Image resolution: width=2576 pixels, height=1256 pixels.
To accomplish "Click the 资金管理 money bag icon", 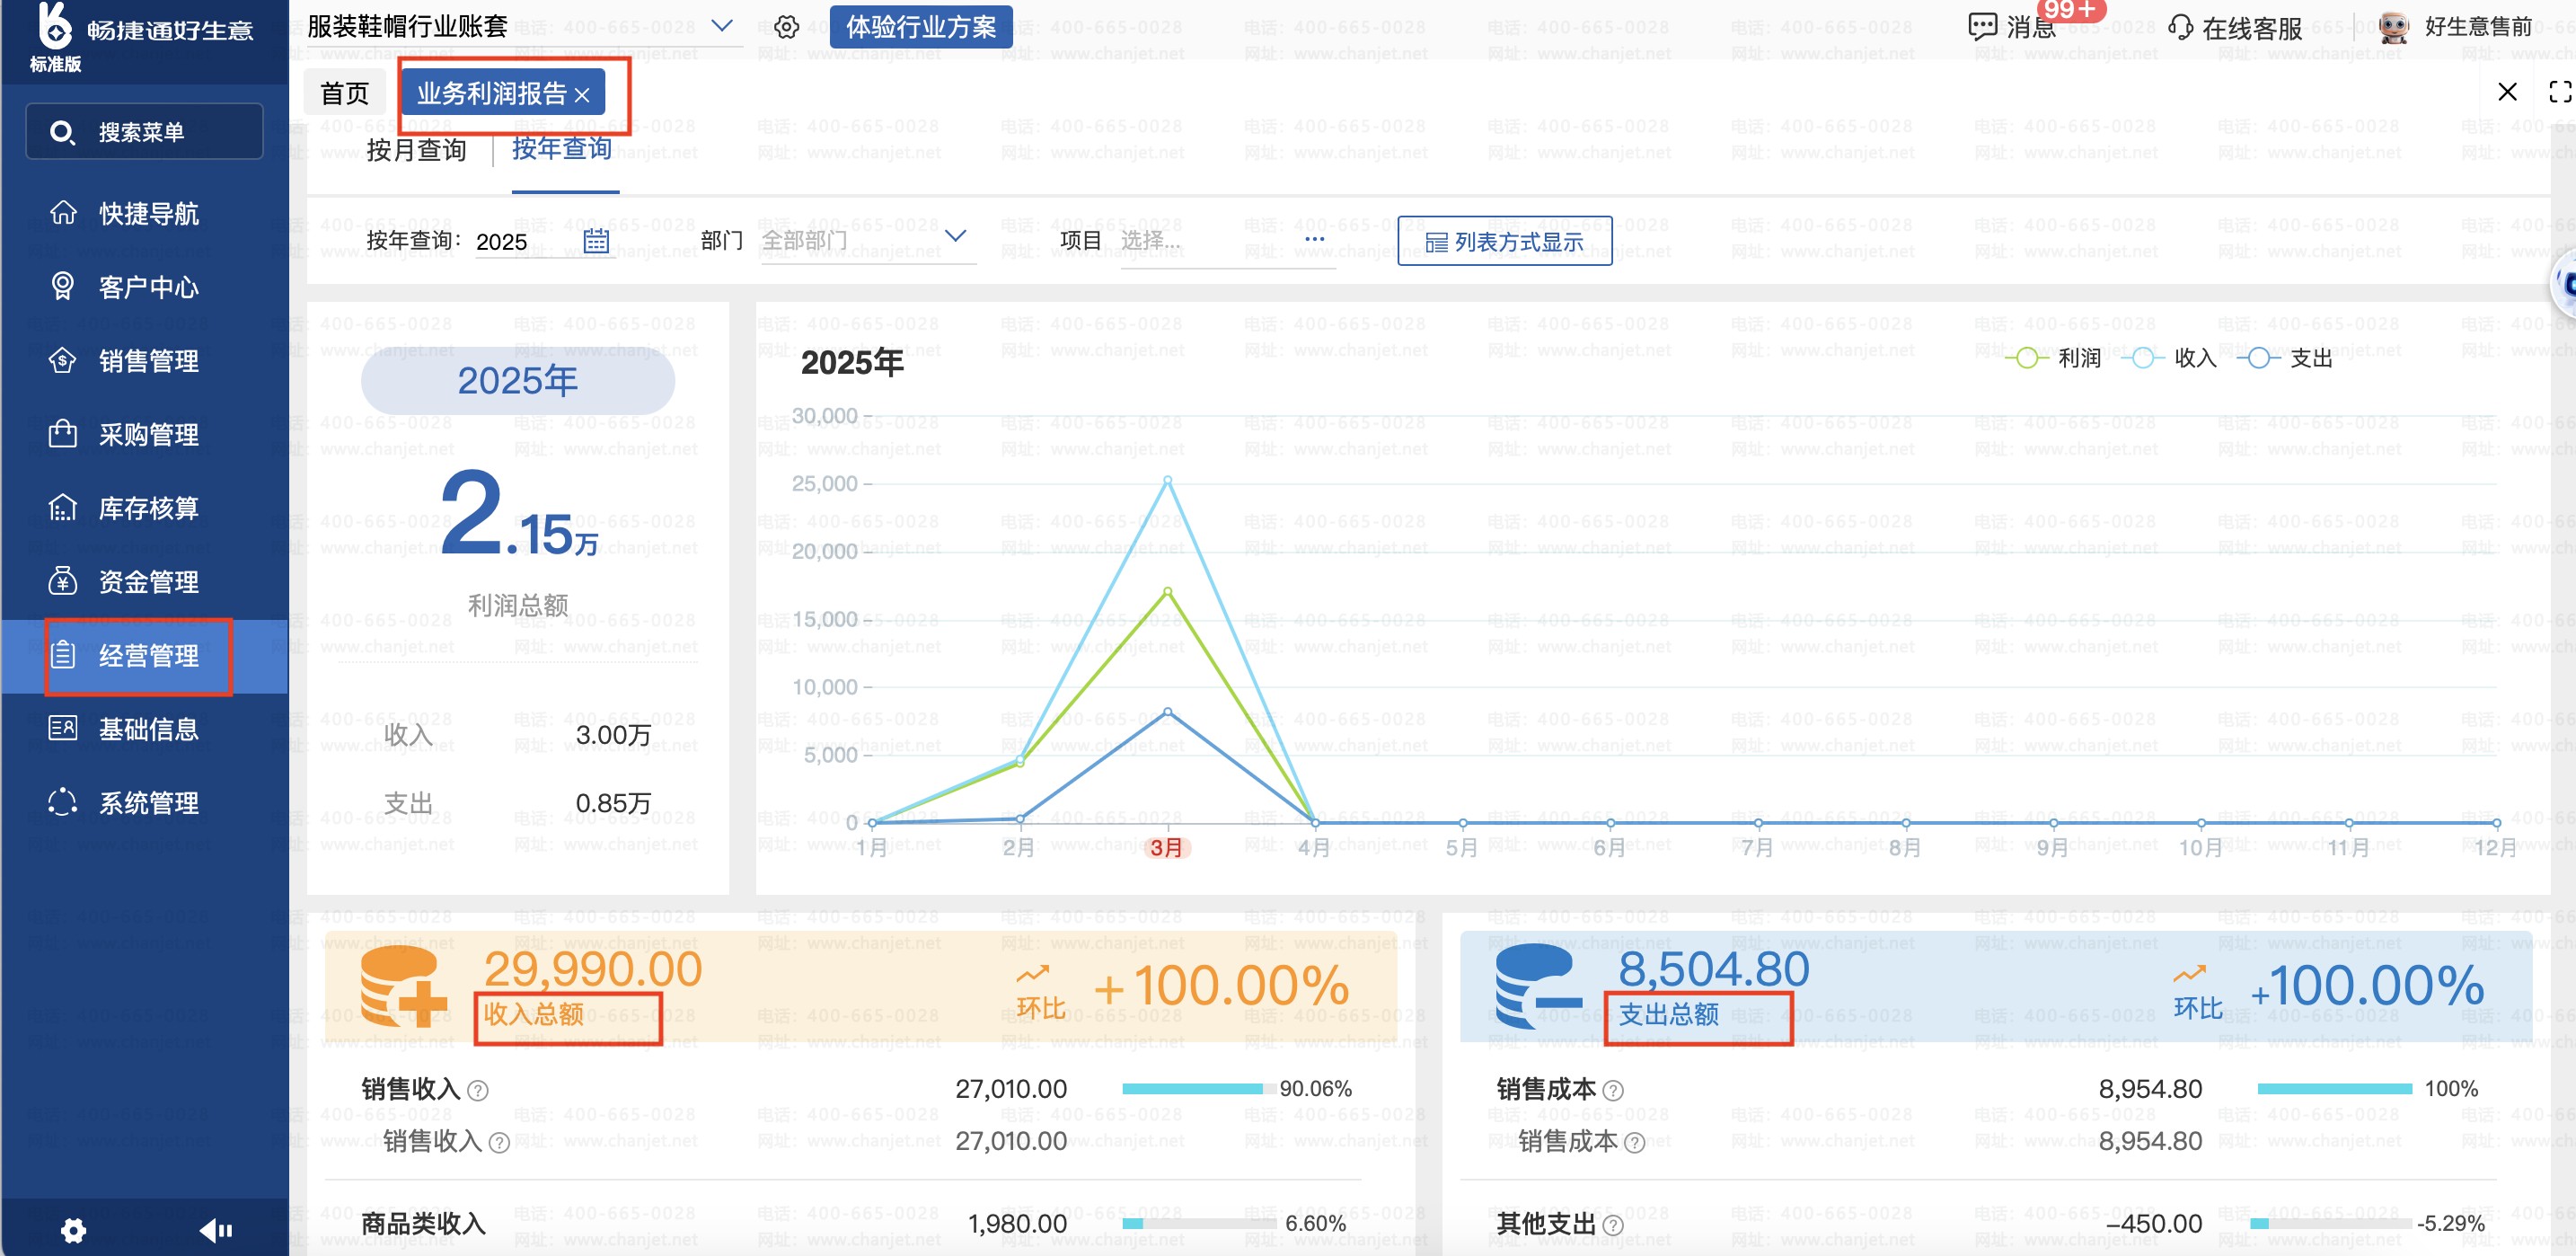I will point(63,581).
